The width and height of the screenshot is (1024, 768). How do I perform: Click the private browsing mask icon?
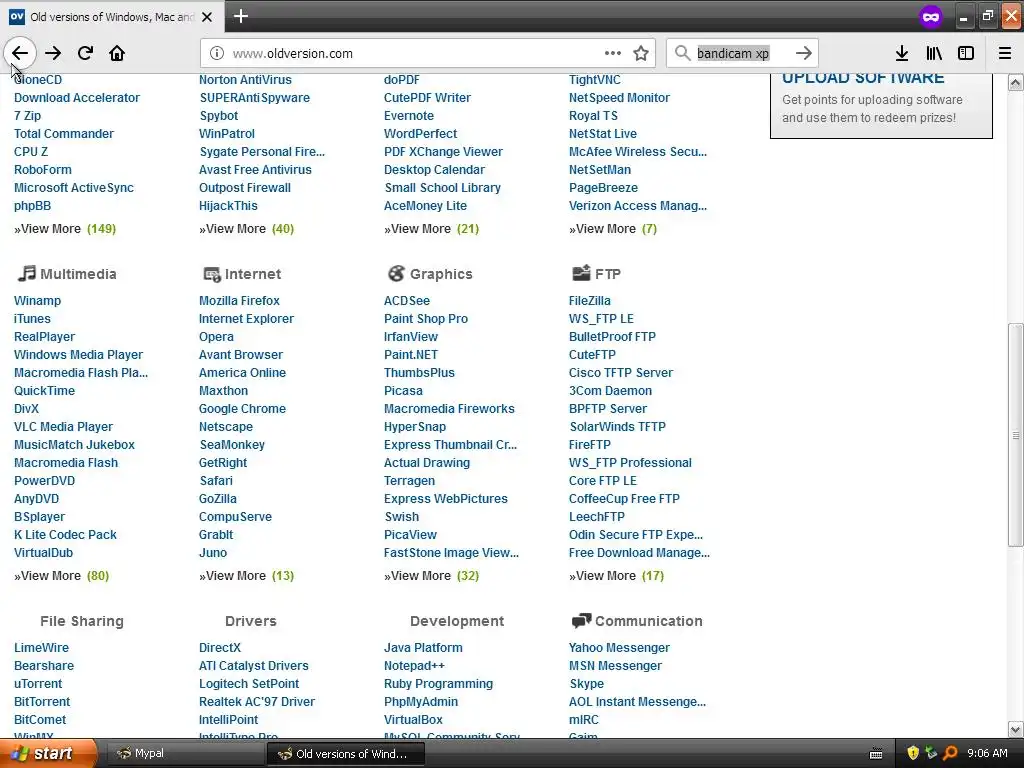point(931,16)
